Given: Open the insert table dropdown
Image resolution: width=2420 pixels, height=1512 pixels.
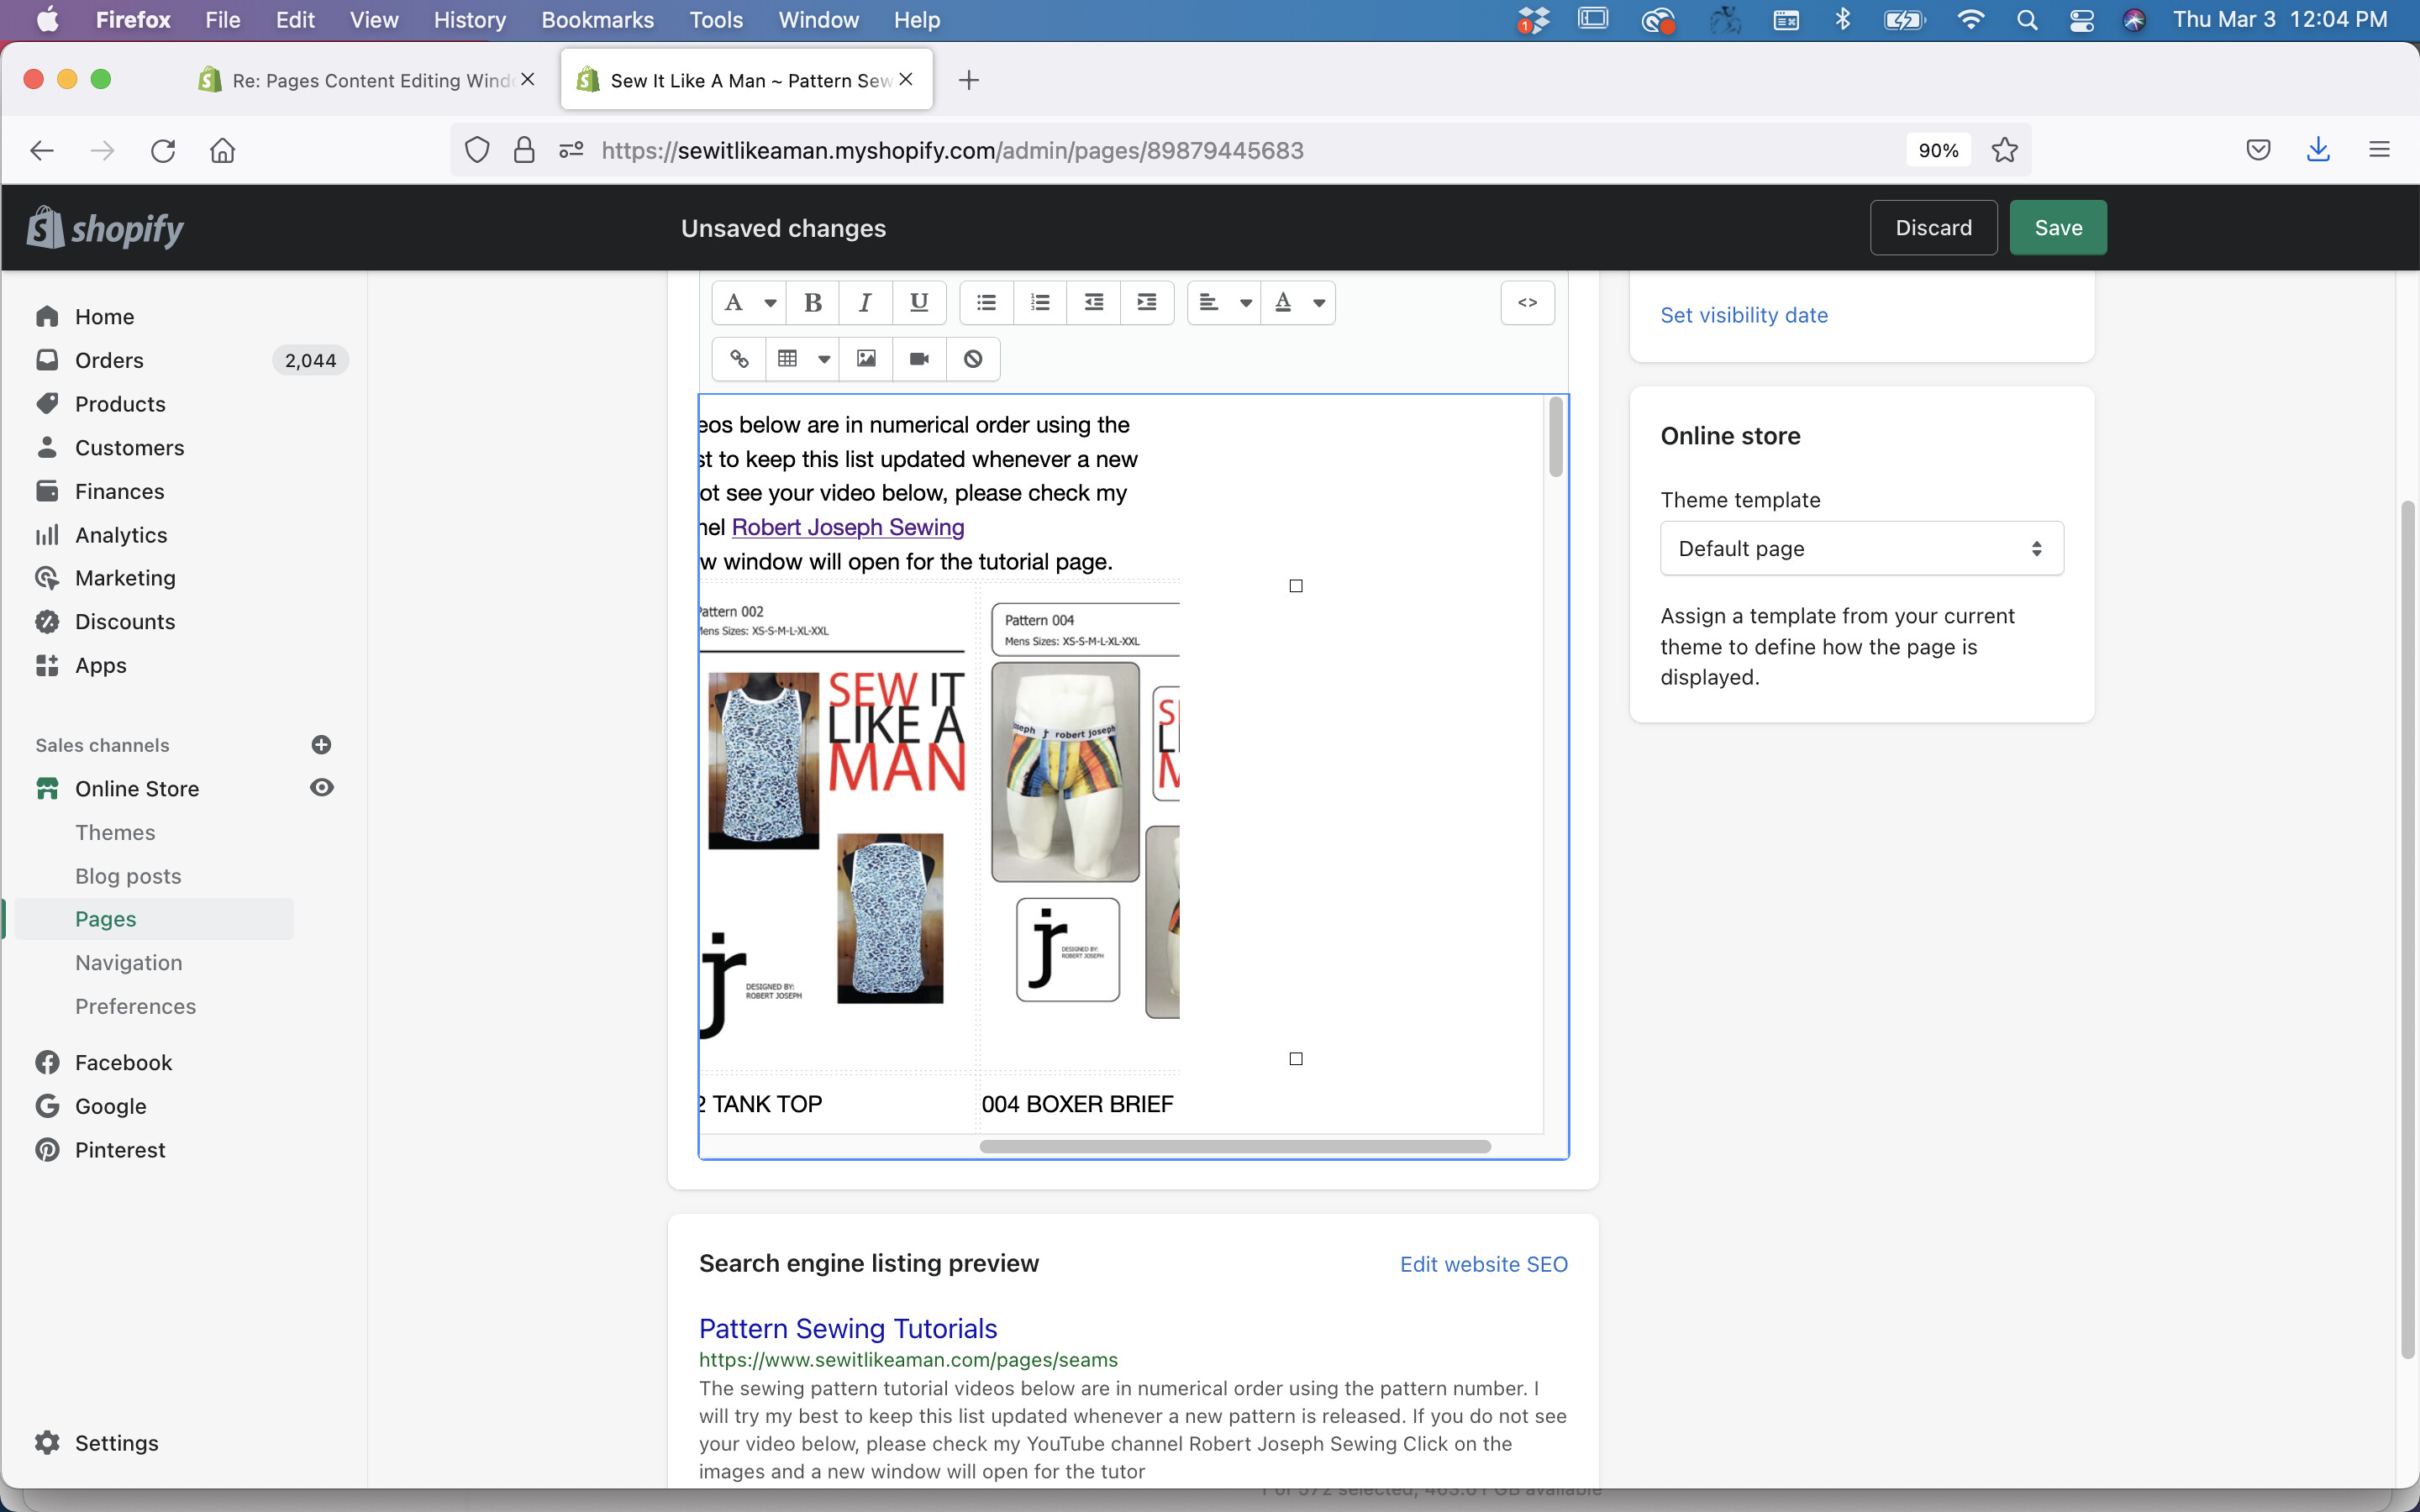Looking at the screenshot, I should (x=824, y=359).
